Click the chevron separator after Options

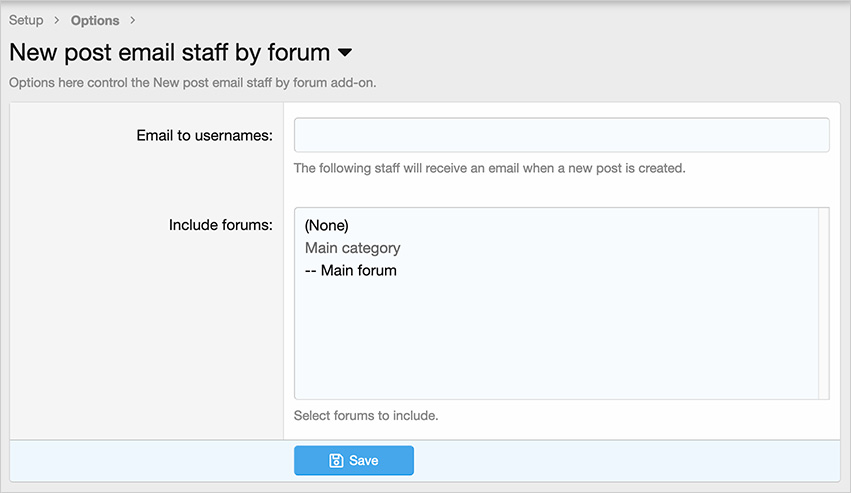click(133, 20)
